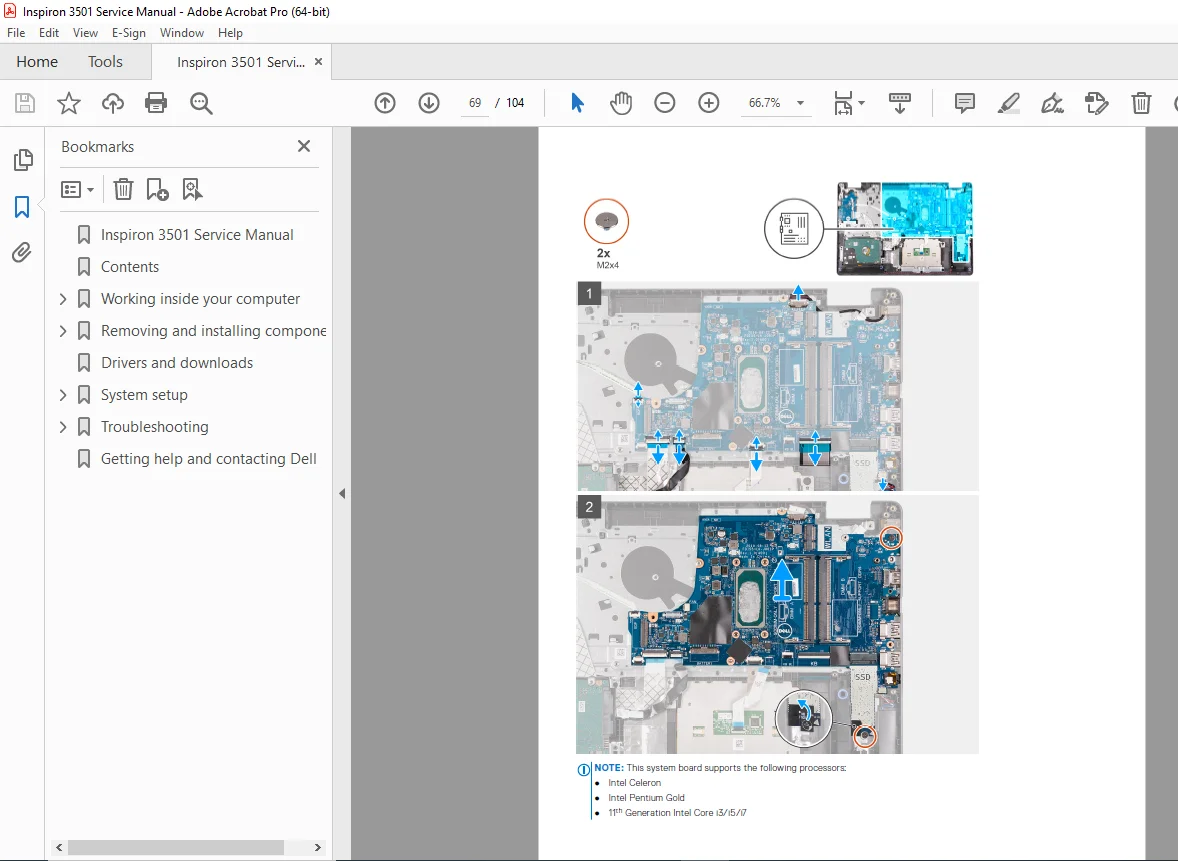
Task: Open the bookmarks options menu dropdown
Action: (x=77, y=189)
